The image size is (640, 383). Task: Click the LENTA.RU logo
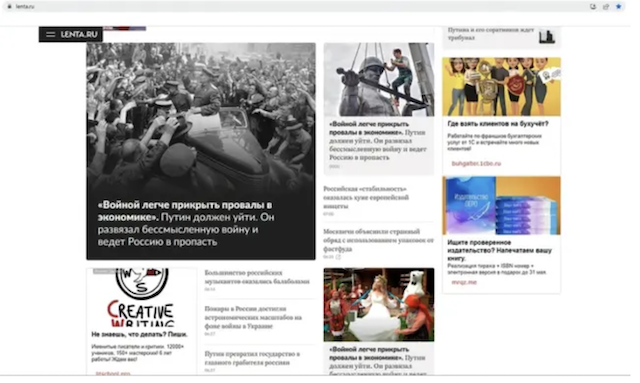pos(79,35)
